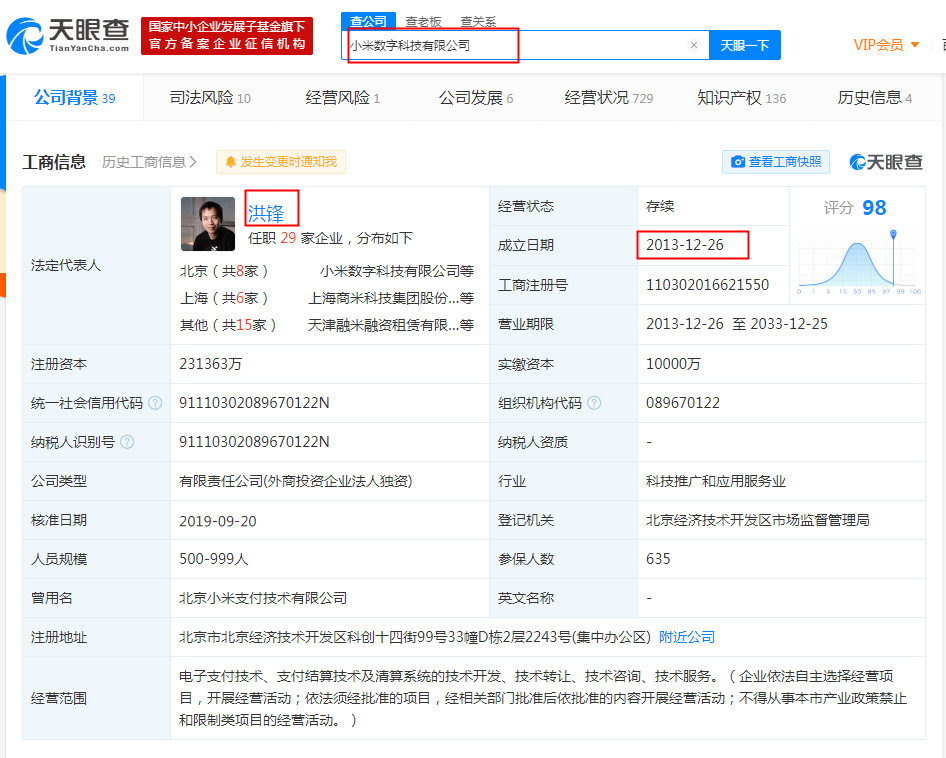946x758 pixels.
Task: Click the 成立日期 value 2013-12-26
Action: click(685, 245)
